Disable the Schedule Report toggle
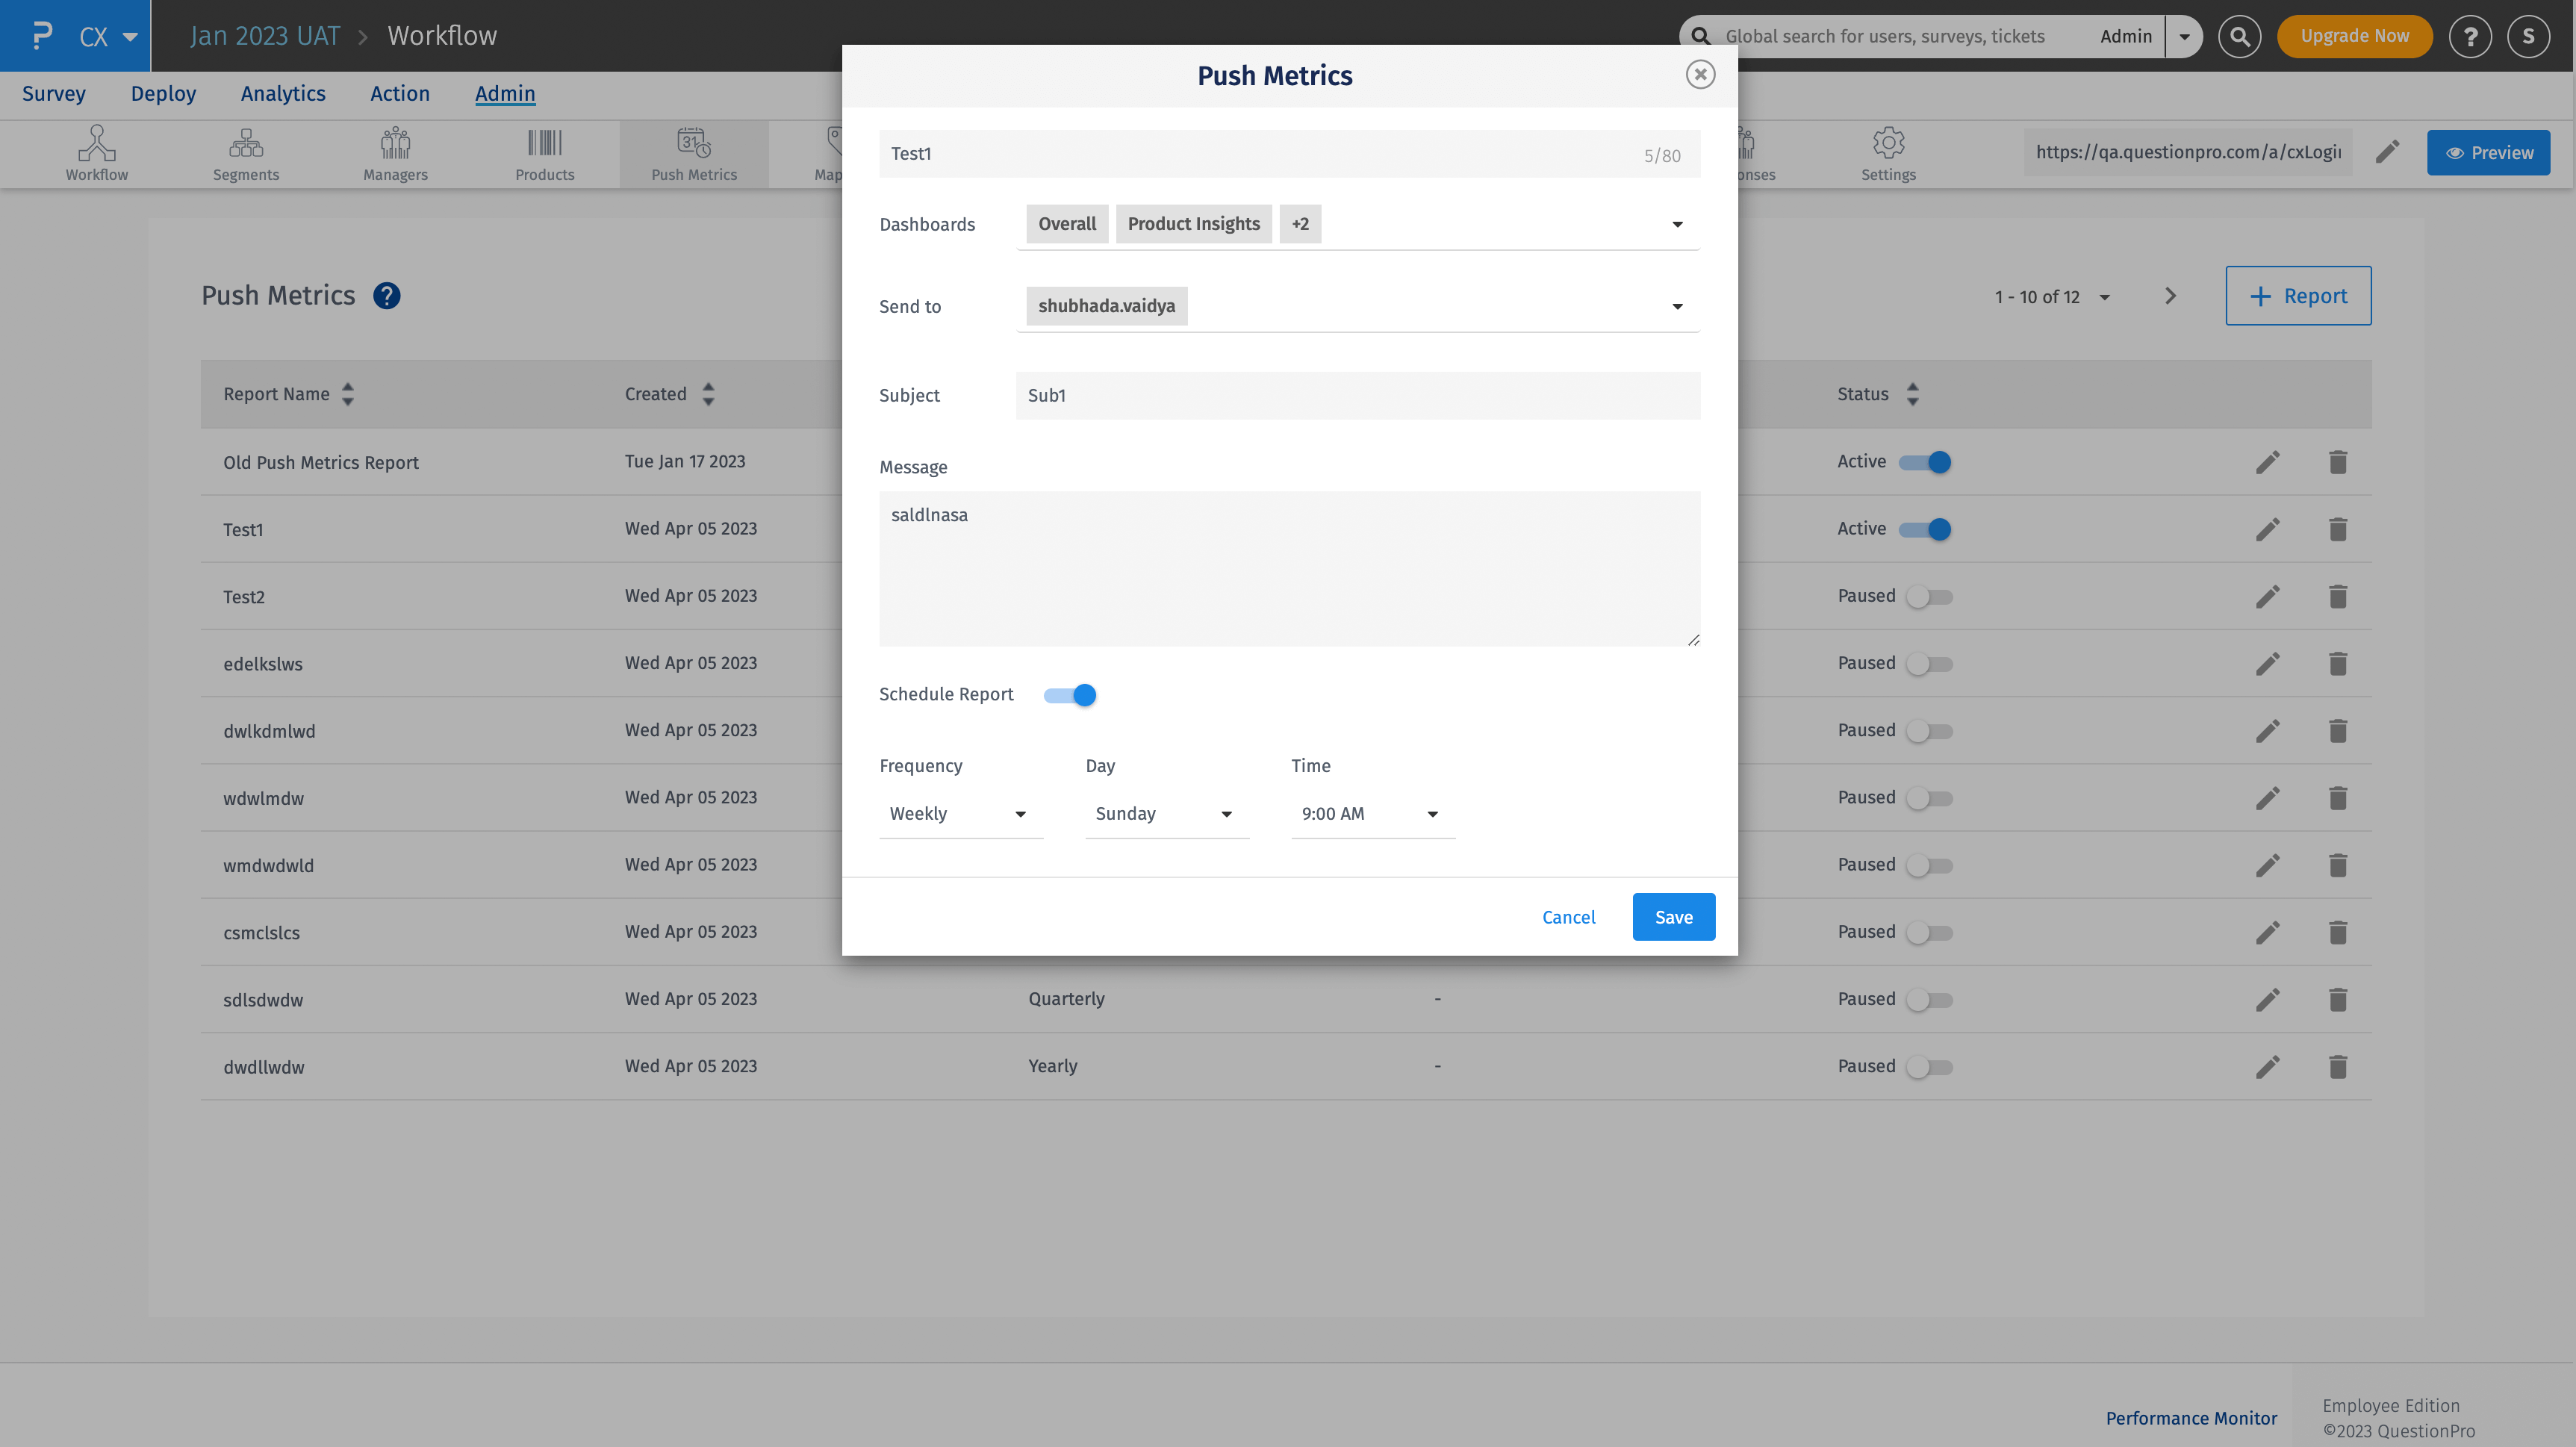The image size is (2576, 1447). coord(1069,694)
